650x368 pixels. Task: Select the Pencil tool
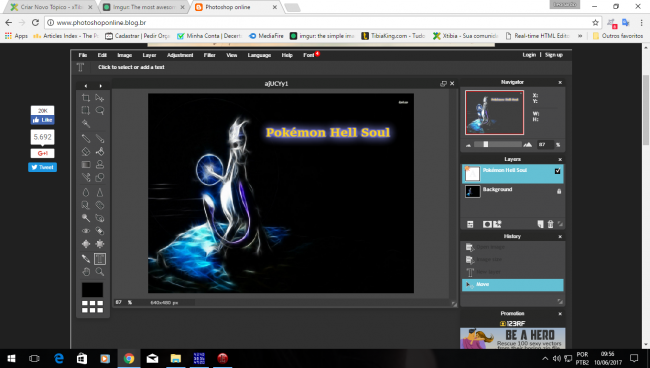tap(86, 138)
